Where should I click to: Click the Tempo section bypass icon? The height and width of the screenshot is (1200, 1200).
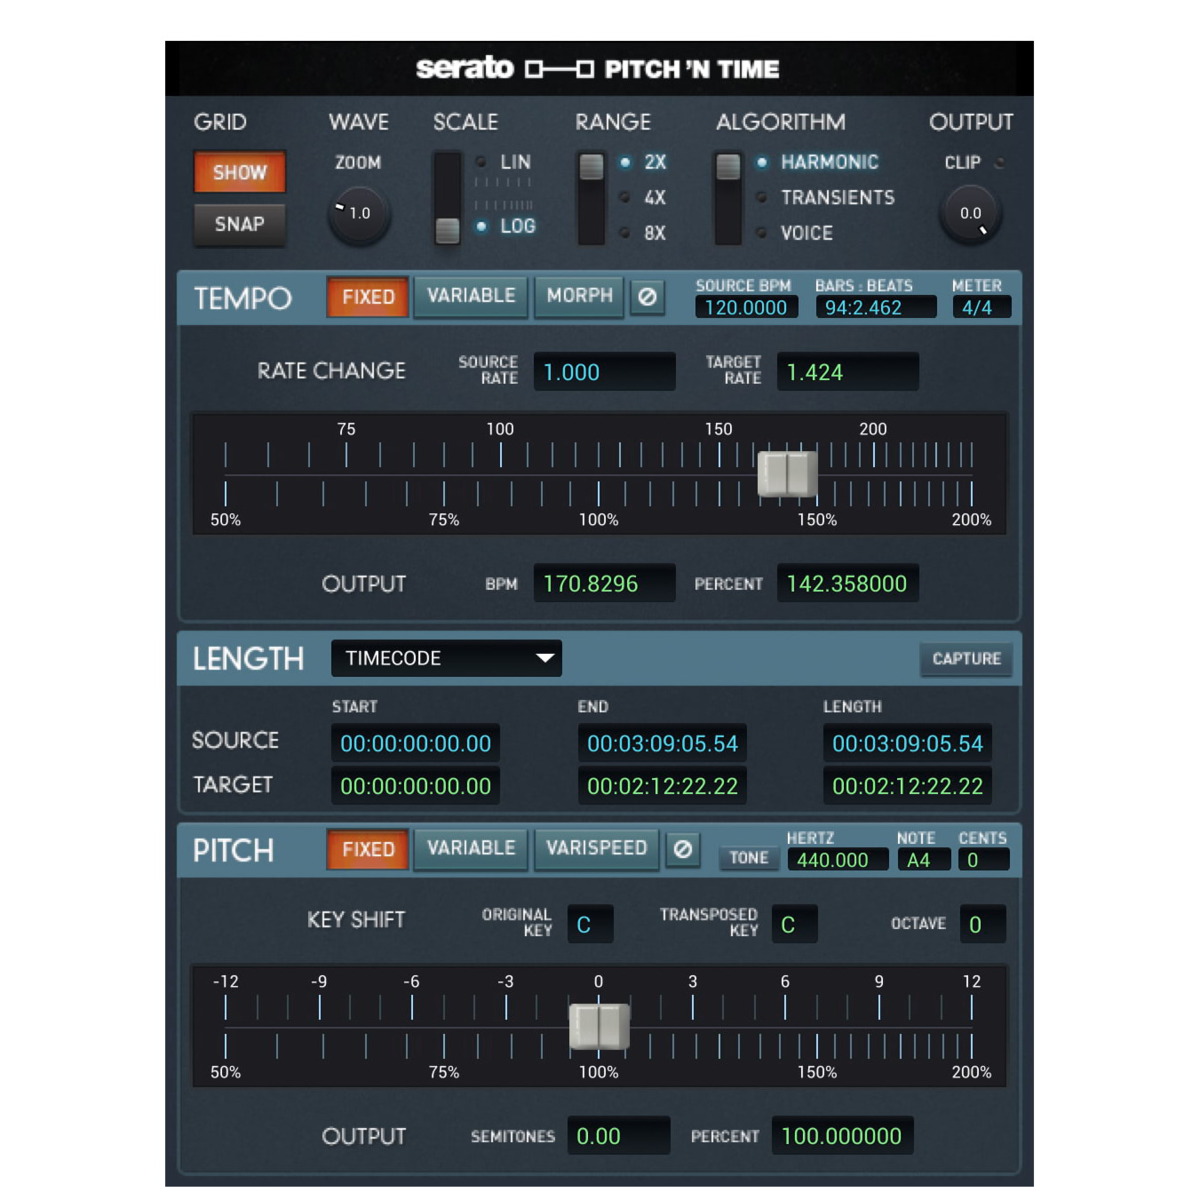647,297
